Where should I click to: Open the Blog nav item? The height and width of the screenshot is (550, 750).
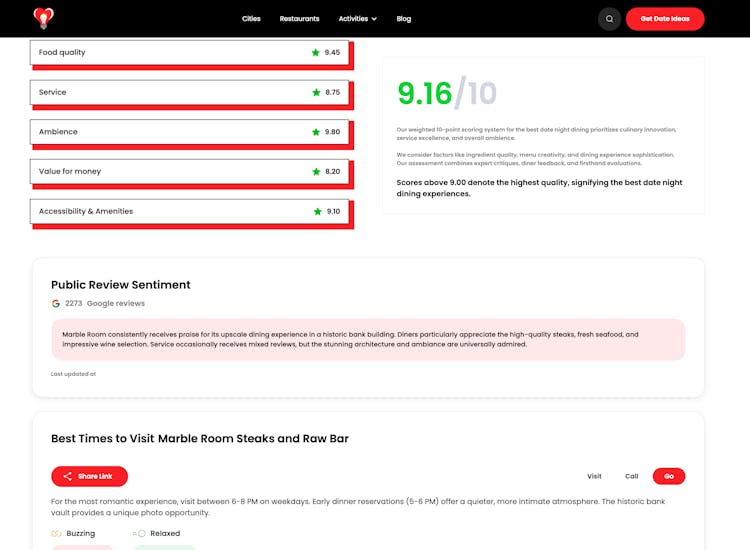(404, 19)
